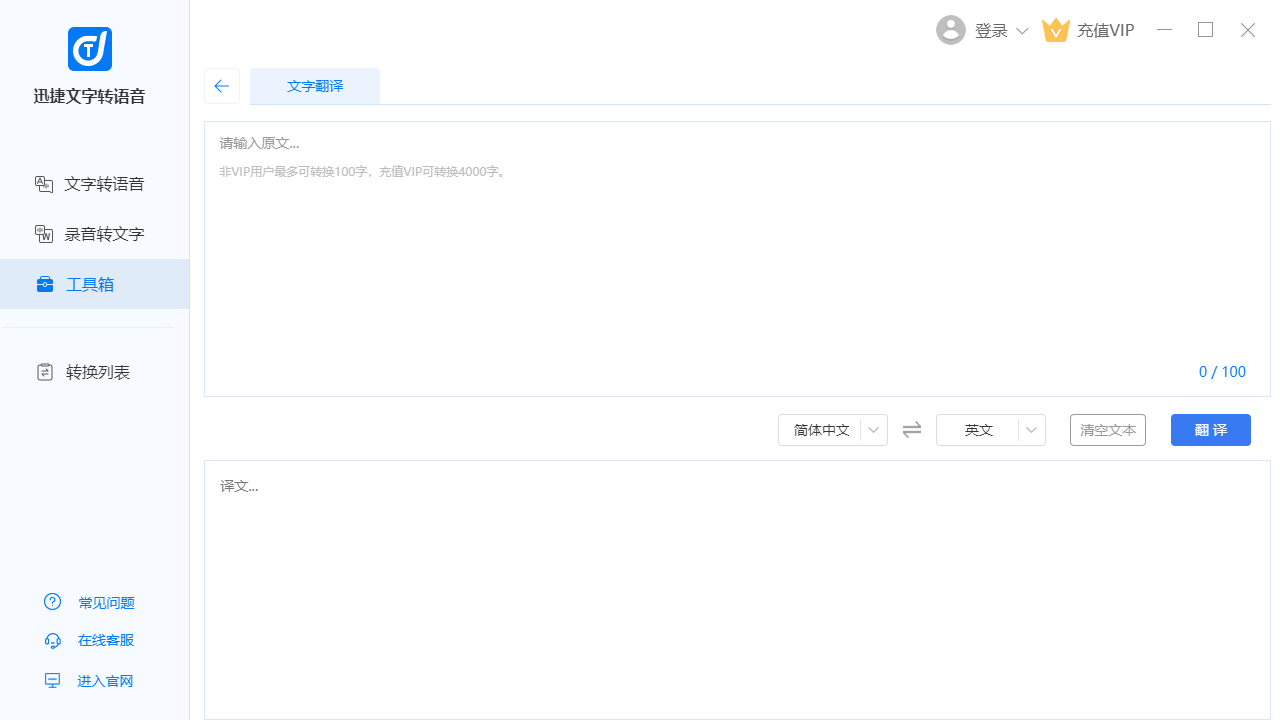The image size is (1280, 720).
Task: Click the 常见问题 question mark icon
Action: coord(53,602)
